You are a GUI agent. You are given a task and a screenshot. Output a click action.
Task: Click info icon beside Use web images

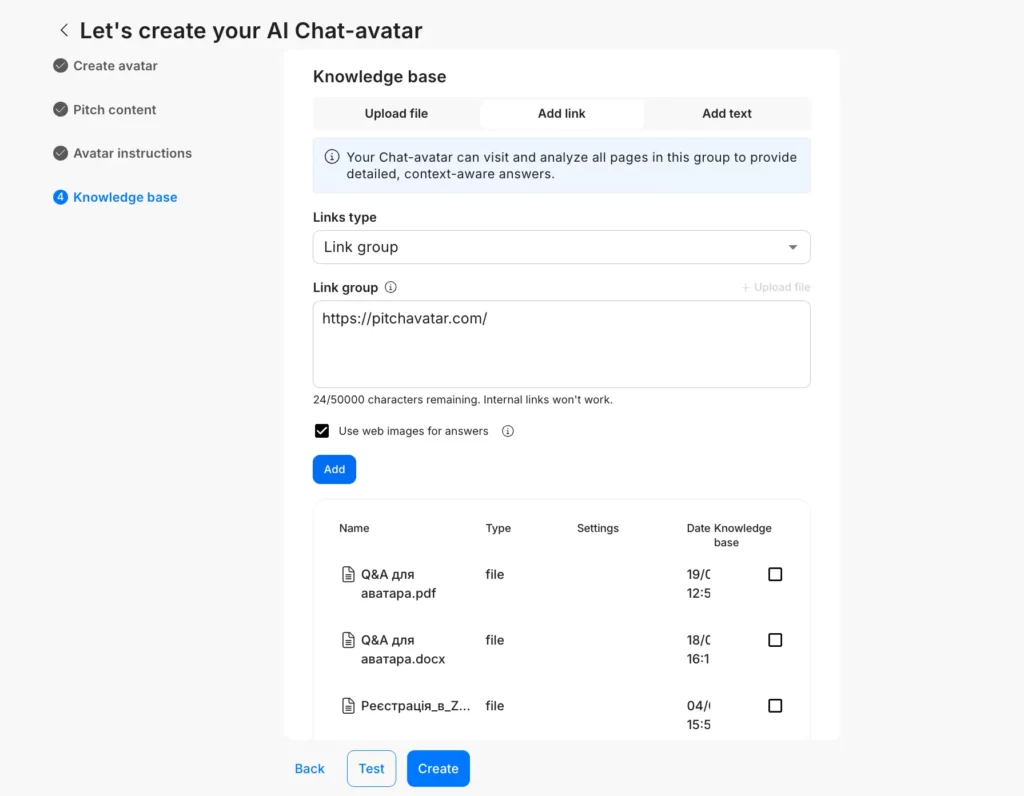pos(508,432)
